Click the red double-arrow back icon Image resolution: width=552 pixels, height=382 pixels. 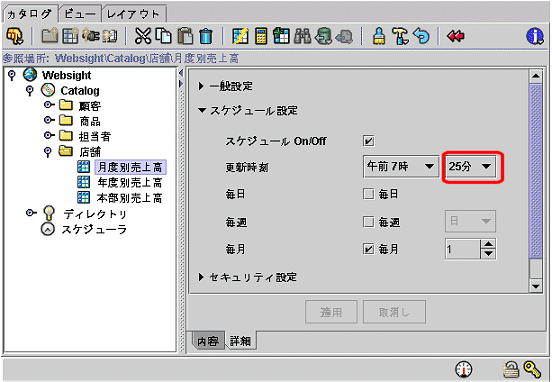click(456, 36)
